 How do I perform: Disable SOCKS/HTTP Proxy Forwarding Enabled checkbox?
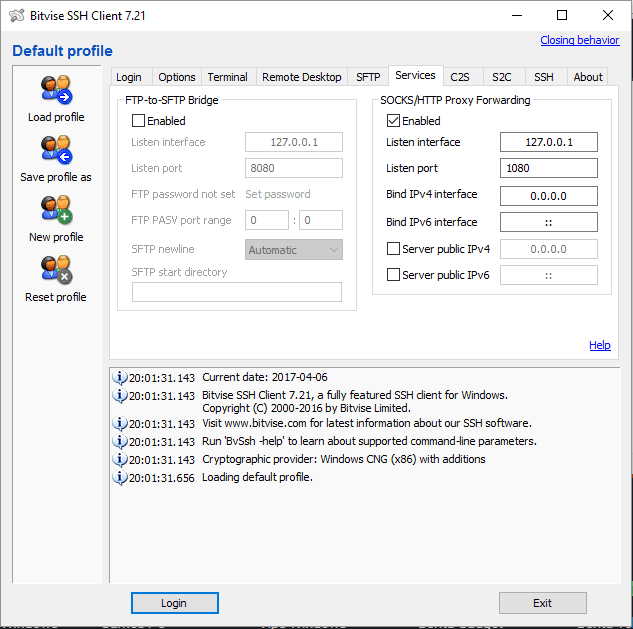[x=393, y=121]
